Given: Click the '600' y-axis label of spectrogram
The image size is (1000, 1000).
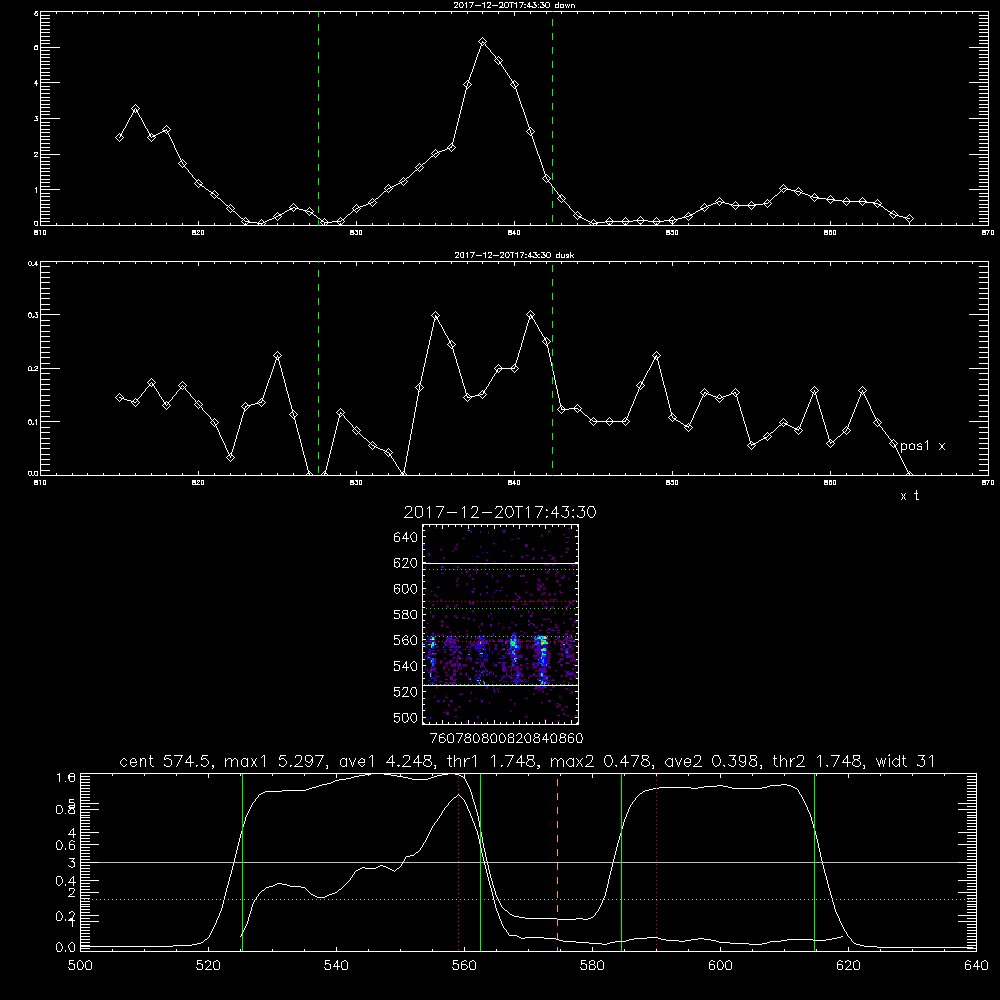Looking at the screenshot, I should 406,589.
